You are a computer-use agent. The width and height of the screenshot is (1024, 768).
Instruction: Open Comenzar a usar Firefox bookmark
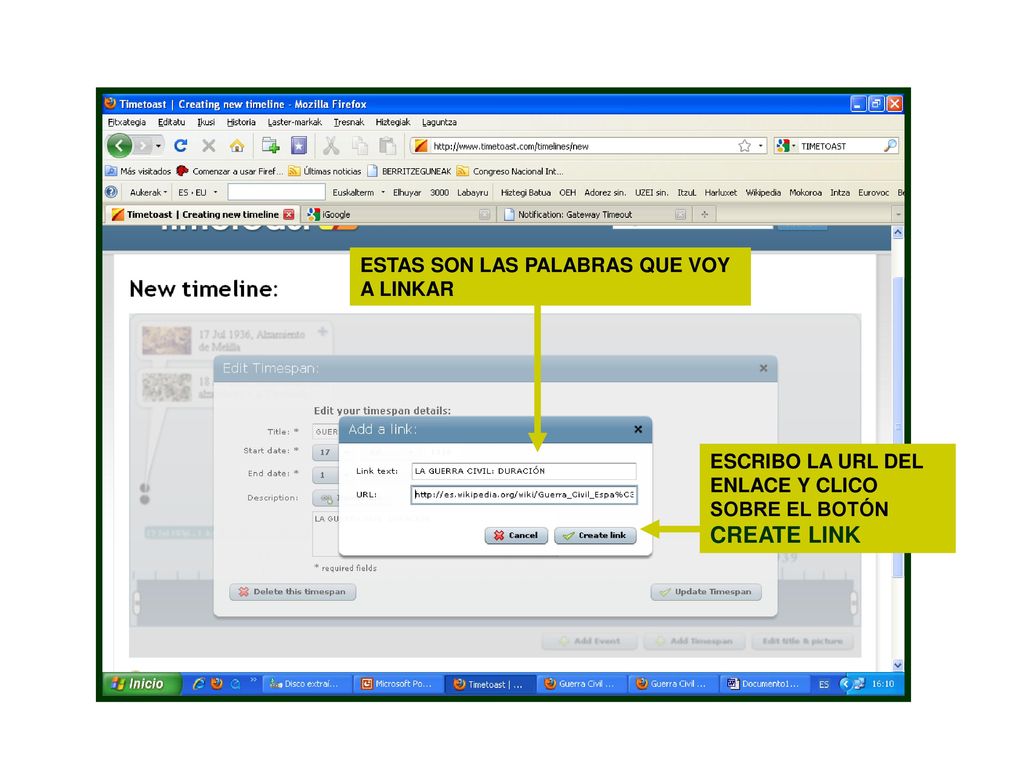coord(229,171)
